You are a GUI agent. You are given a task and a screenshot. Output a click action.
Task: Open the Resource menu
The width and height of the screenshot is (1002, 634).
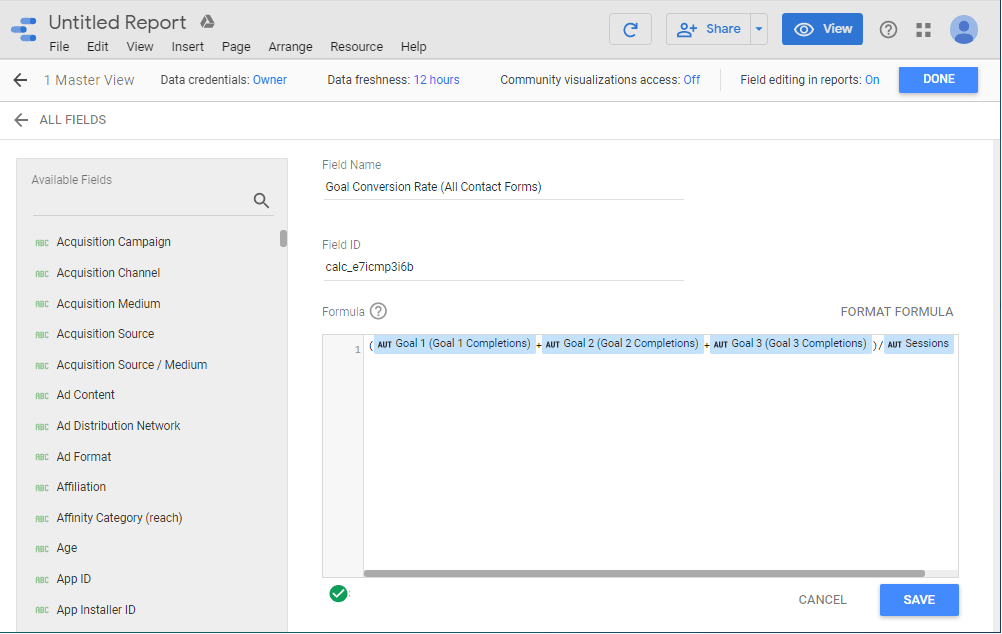pyautogui.click(x=356, y=47)
